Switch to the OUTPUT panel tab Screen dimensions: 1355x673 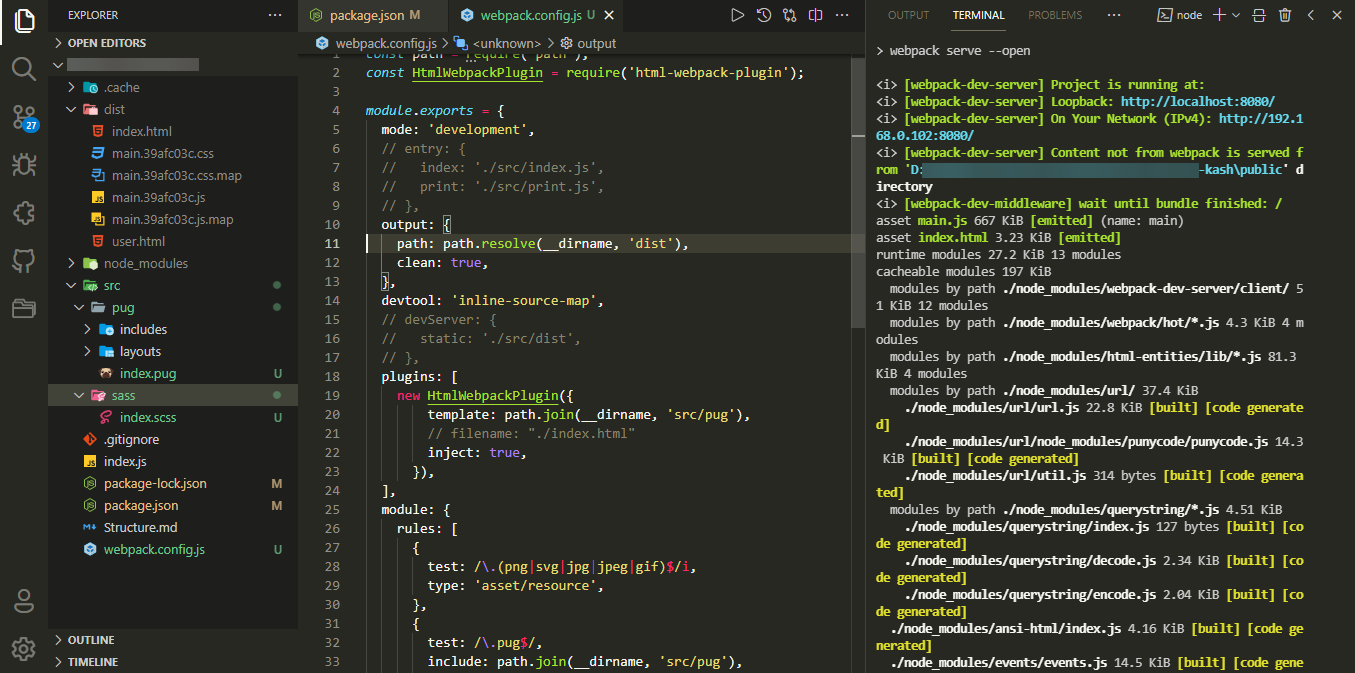908,15
